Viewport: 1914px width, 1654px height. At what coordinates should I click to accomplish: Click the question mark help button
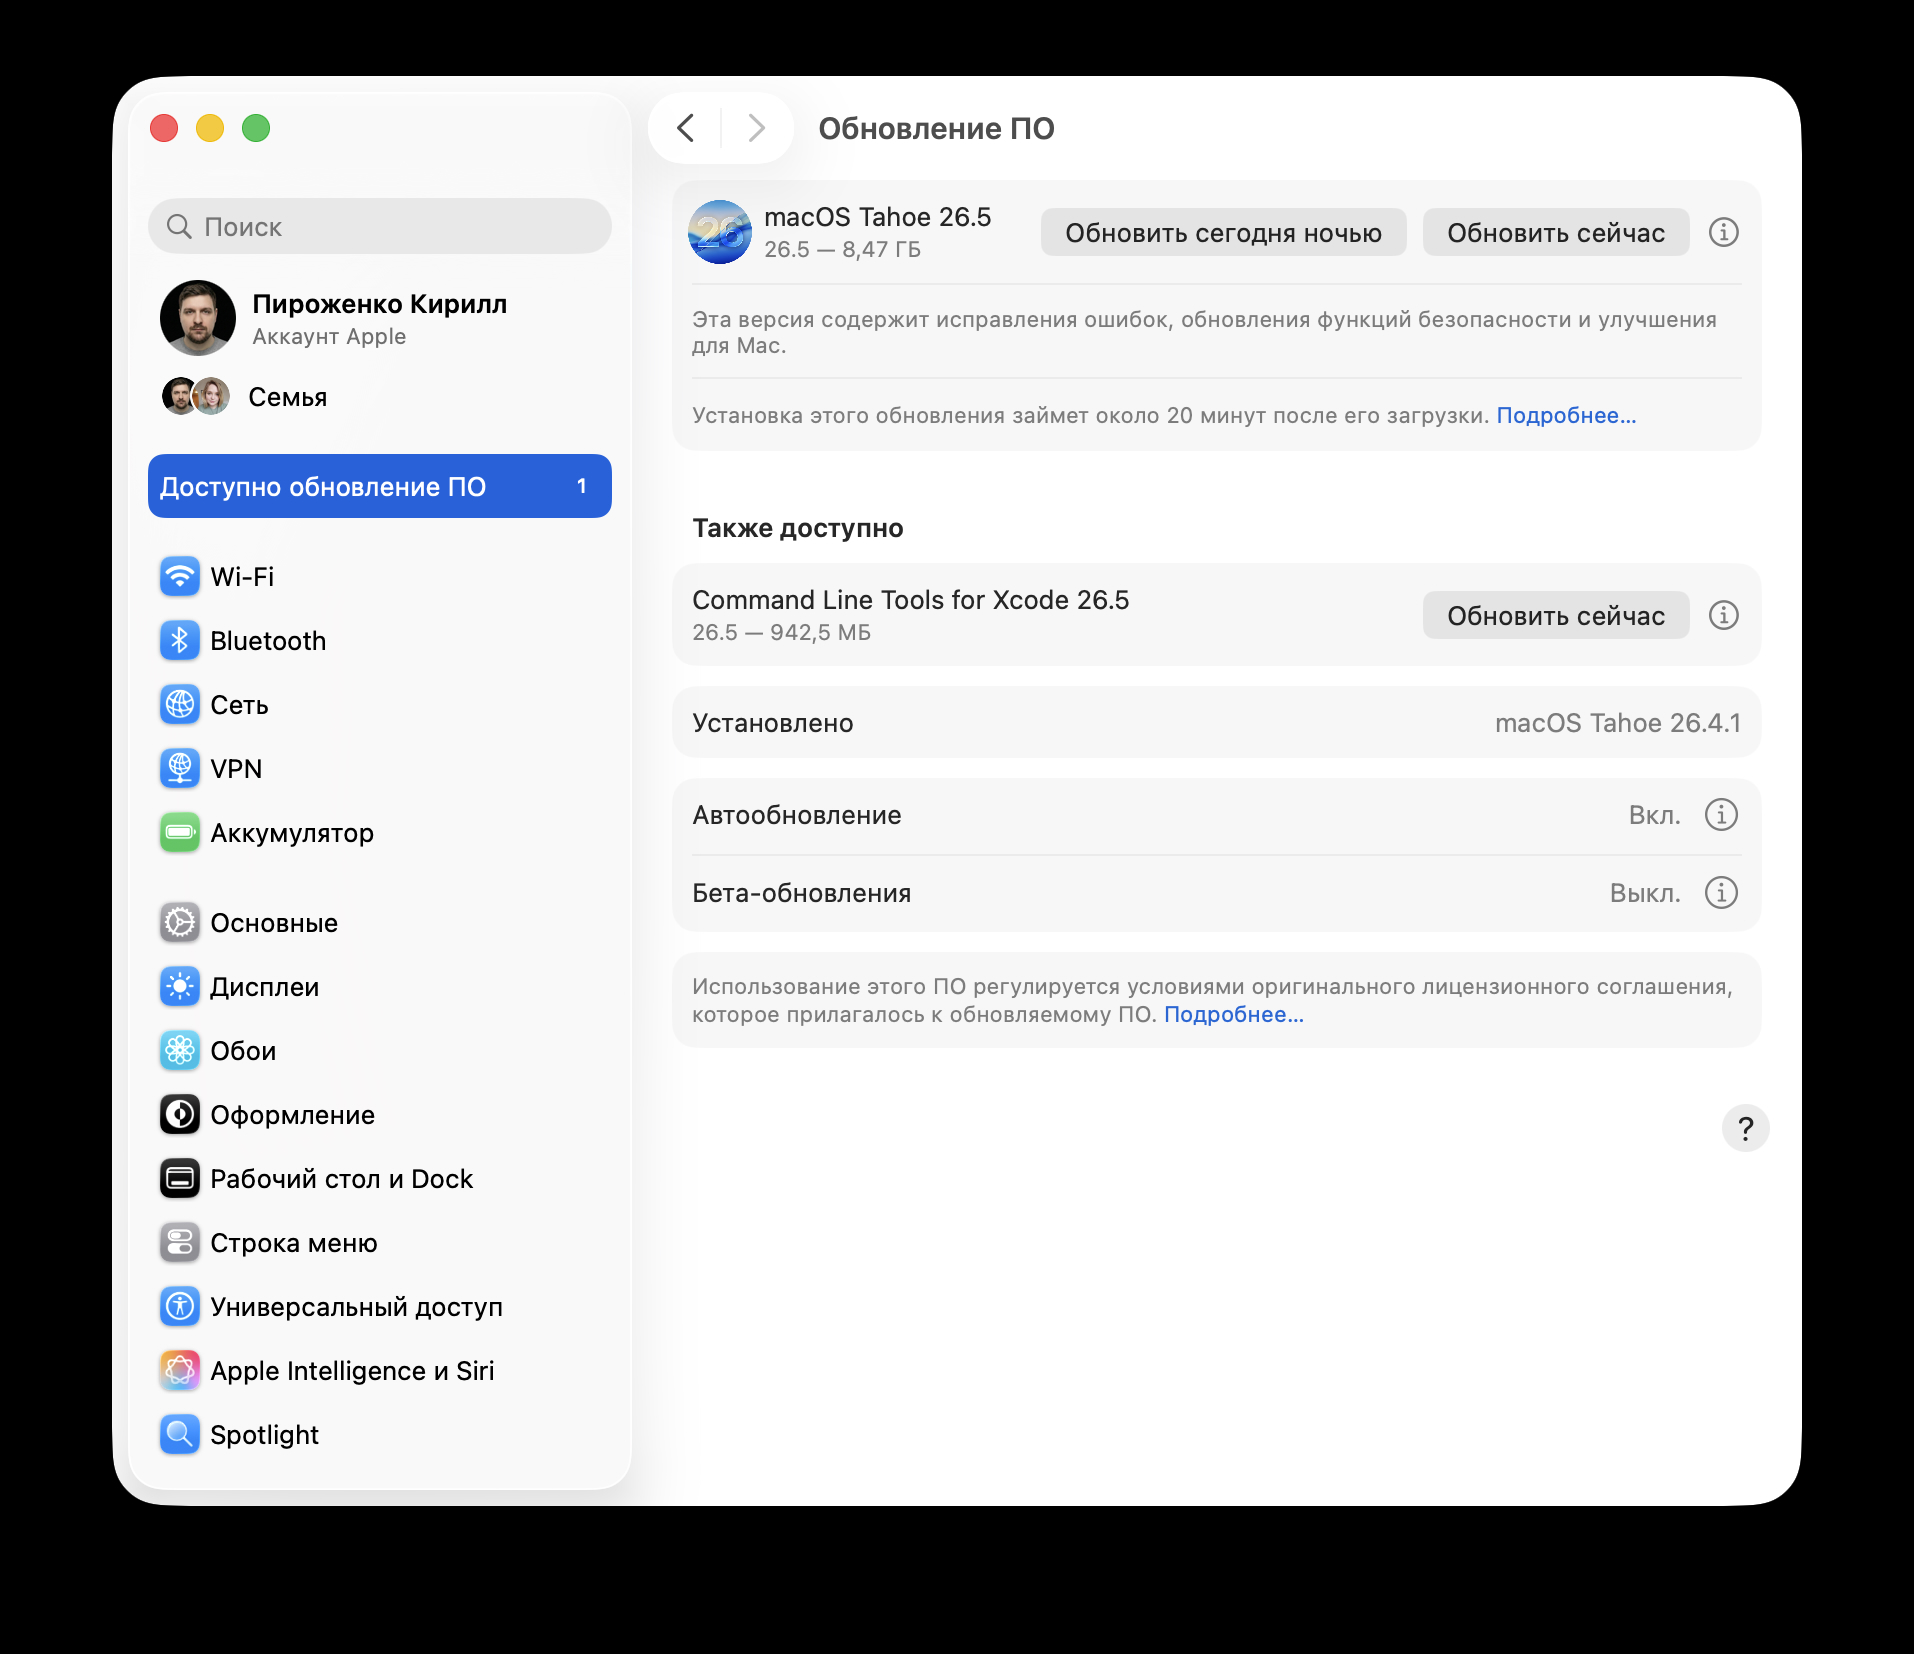[x=1745, y=1128]
